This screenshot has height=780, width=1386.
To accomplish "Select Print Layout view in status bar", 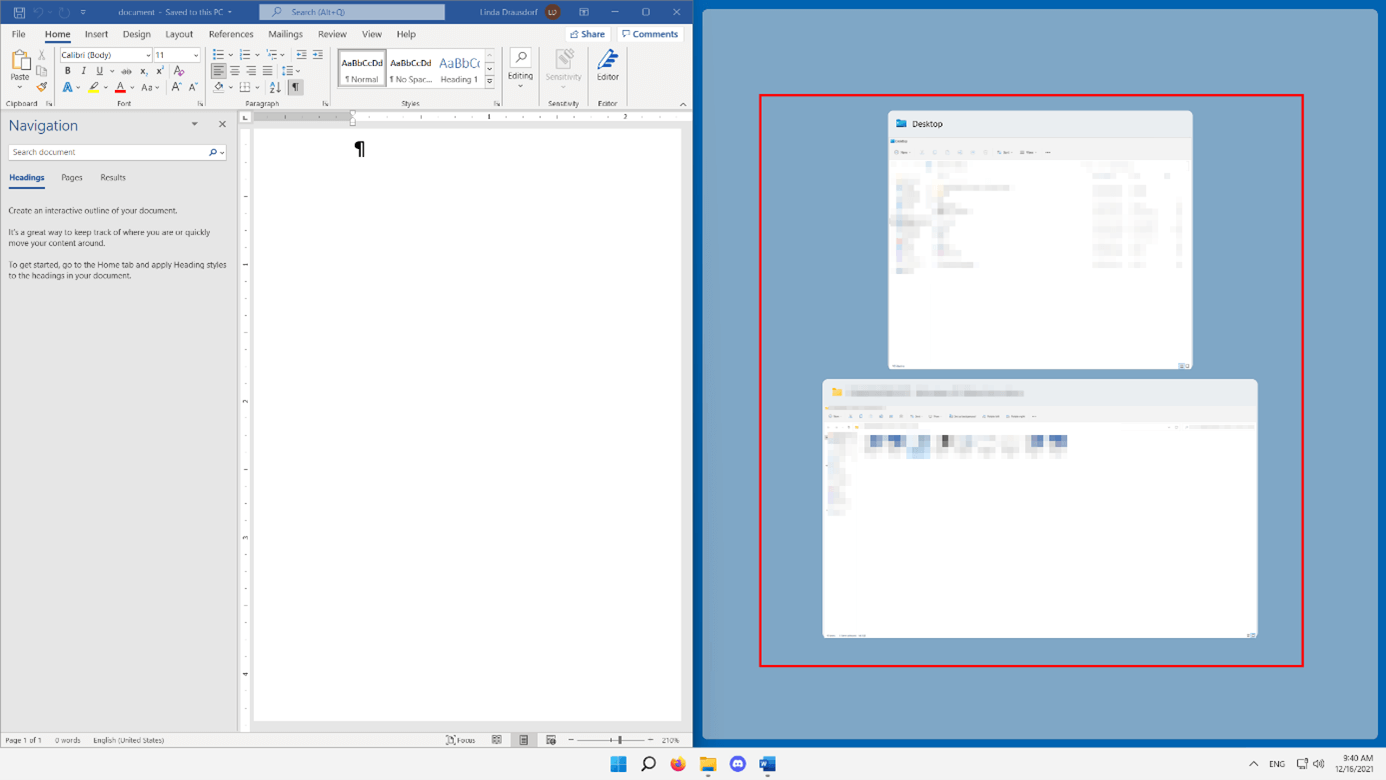I will (524, 740).
